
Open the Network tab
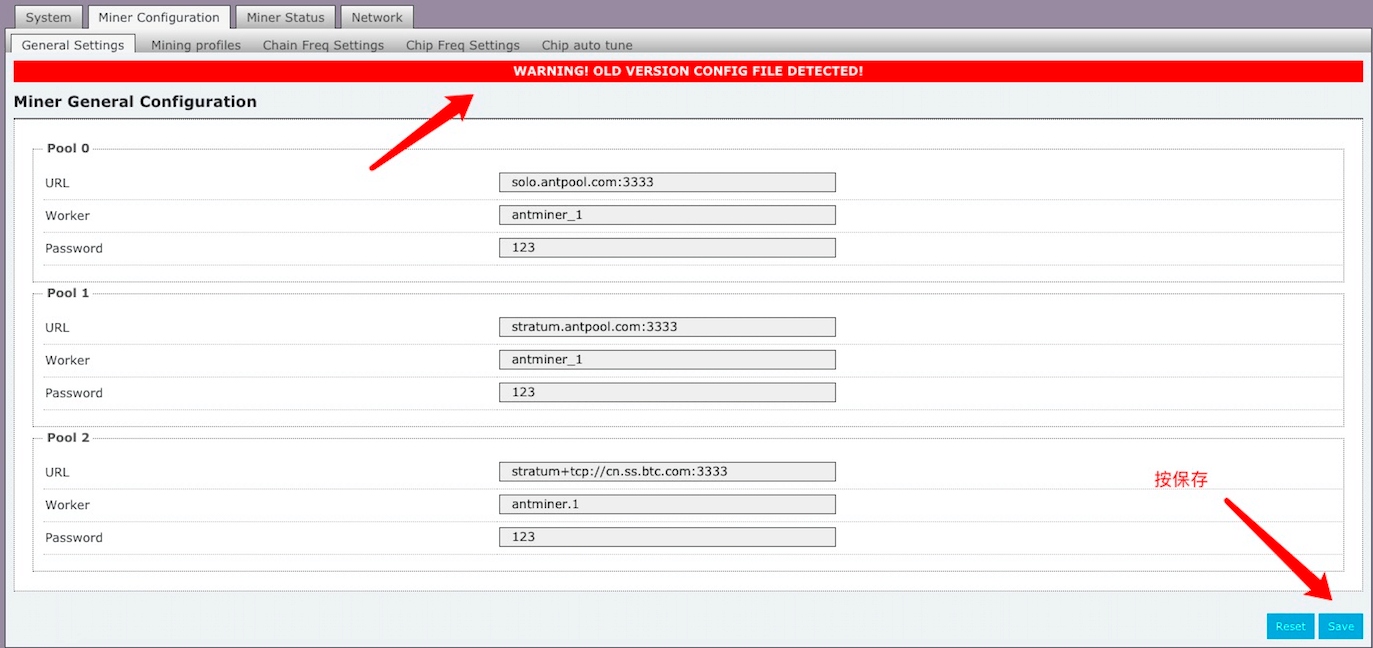[377, 17]
